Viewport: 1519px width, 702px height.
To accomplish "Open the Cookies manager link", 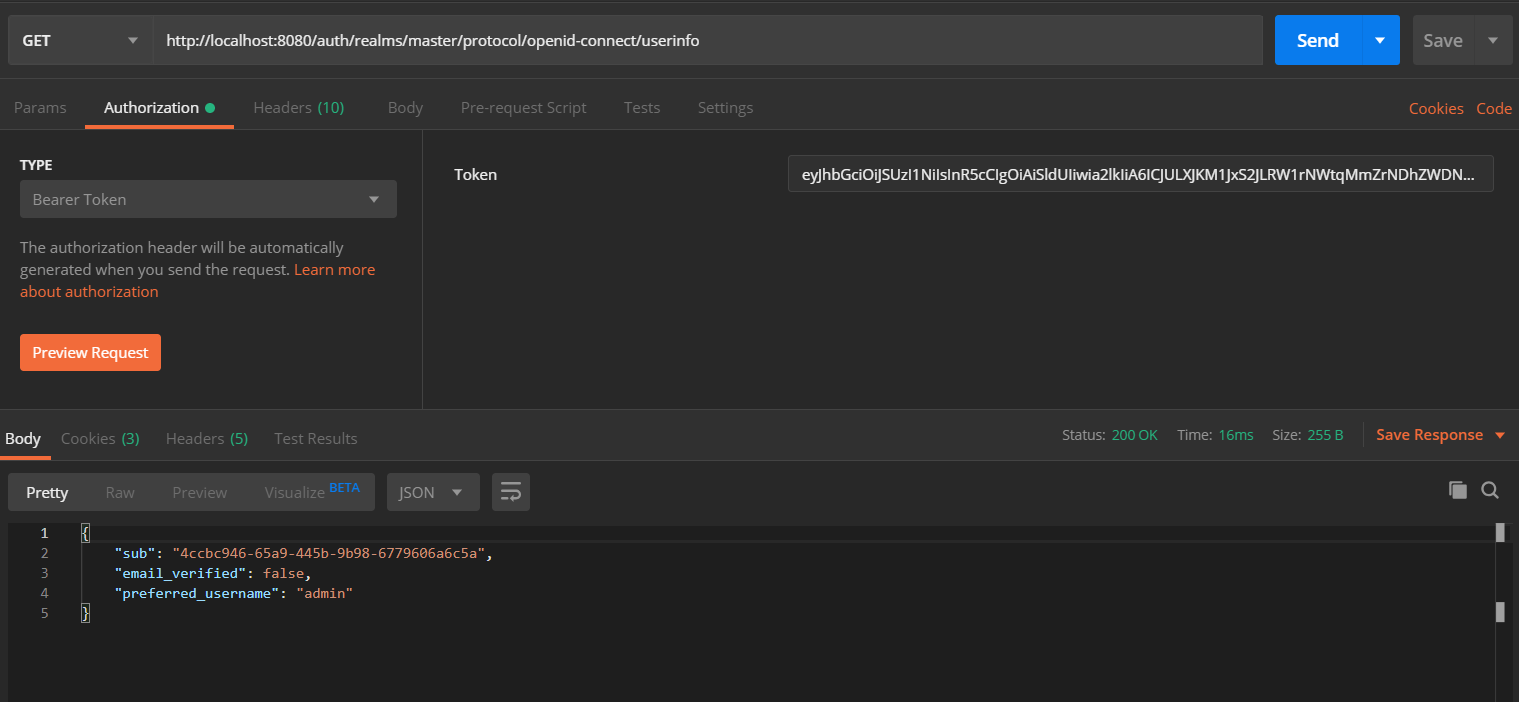I will 1435,107.
